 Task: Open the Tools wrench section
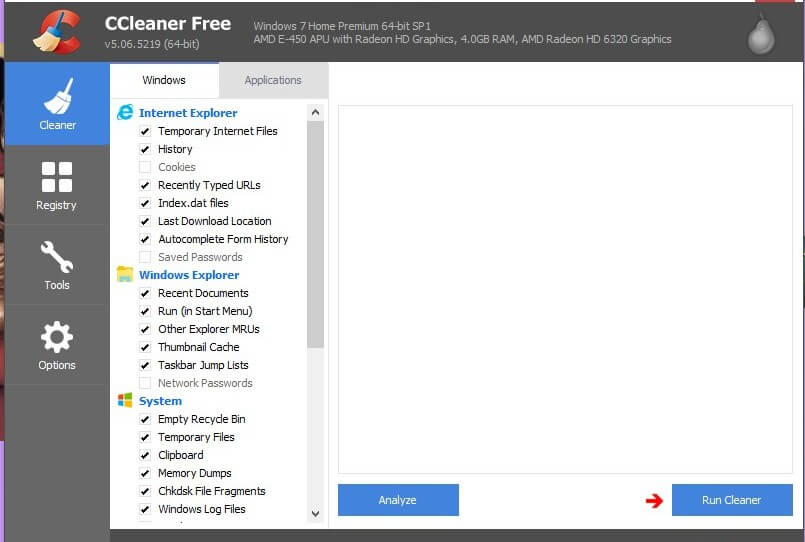click(57, 265)
